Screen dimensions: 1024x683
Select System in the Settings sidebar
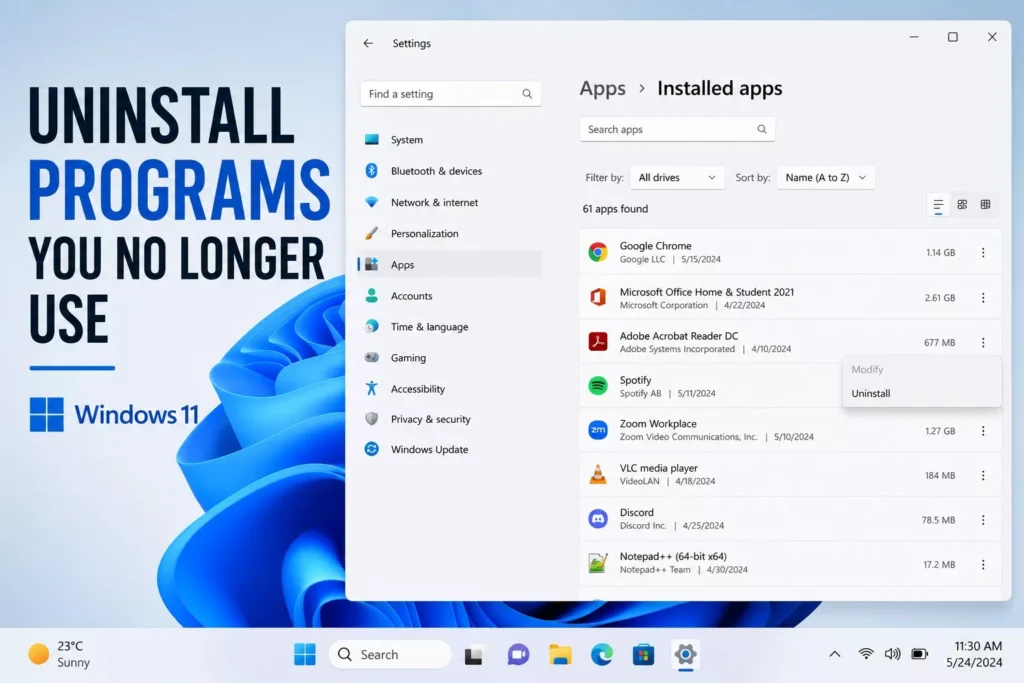click(x=450, y=140)
